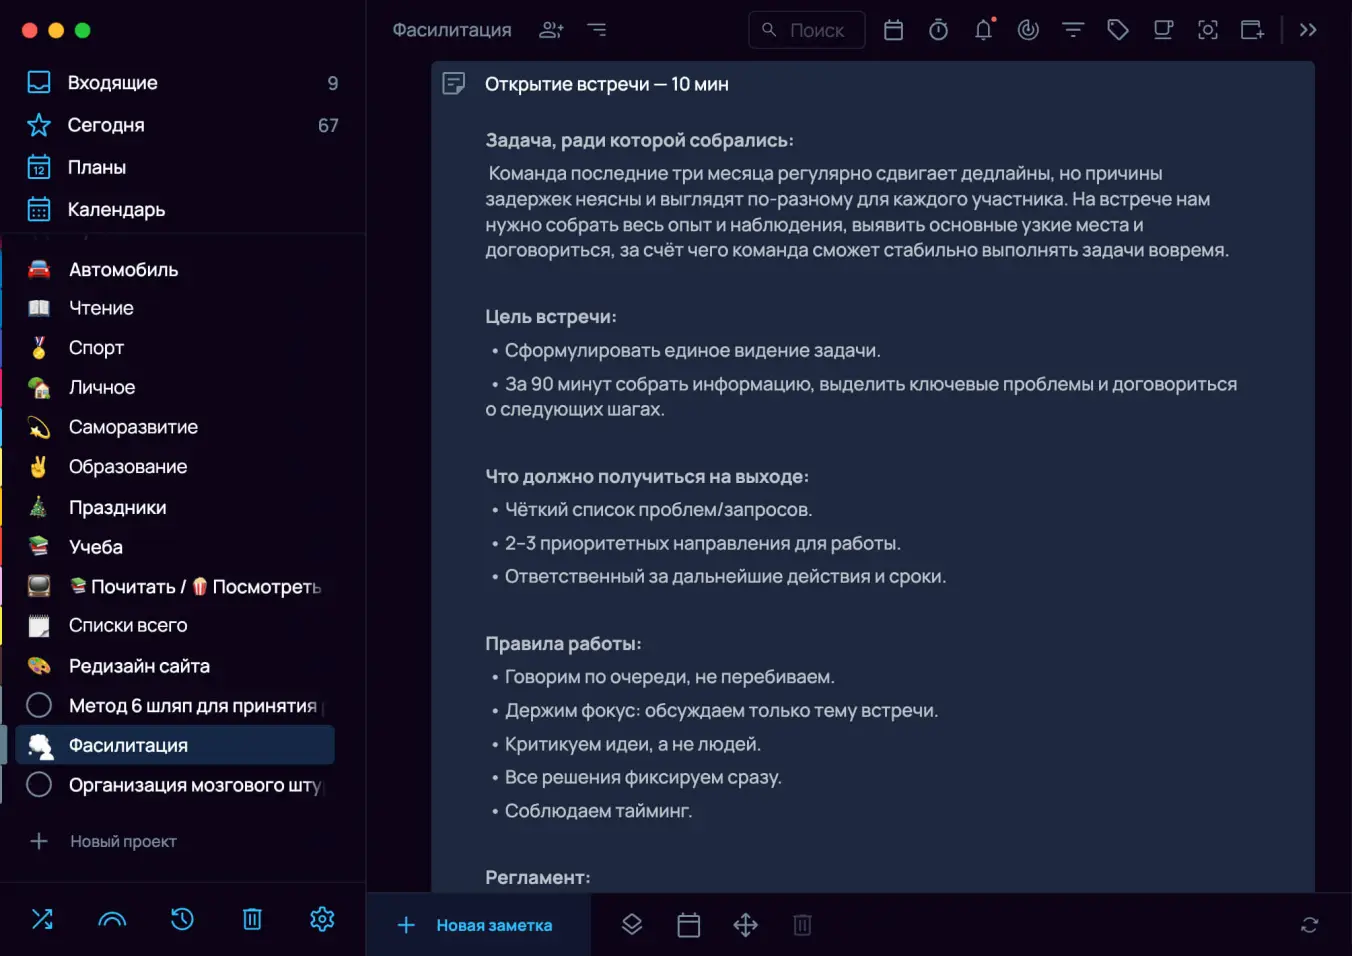The width and height of the screenshot is (1352, 956).
Task: Open the focus target icon on the toolbar
Action: click(x=1028, y=30)
